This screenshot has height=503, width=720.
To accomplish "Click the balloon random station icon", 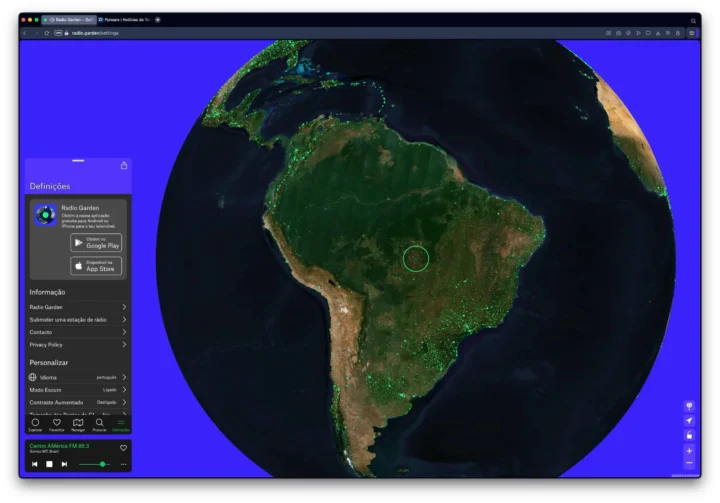I will [689, 406].
